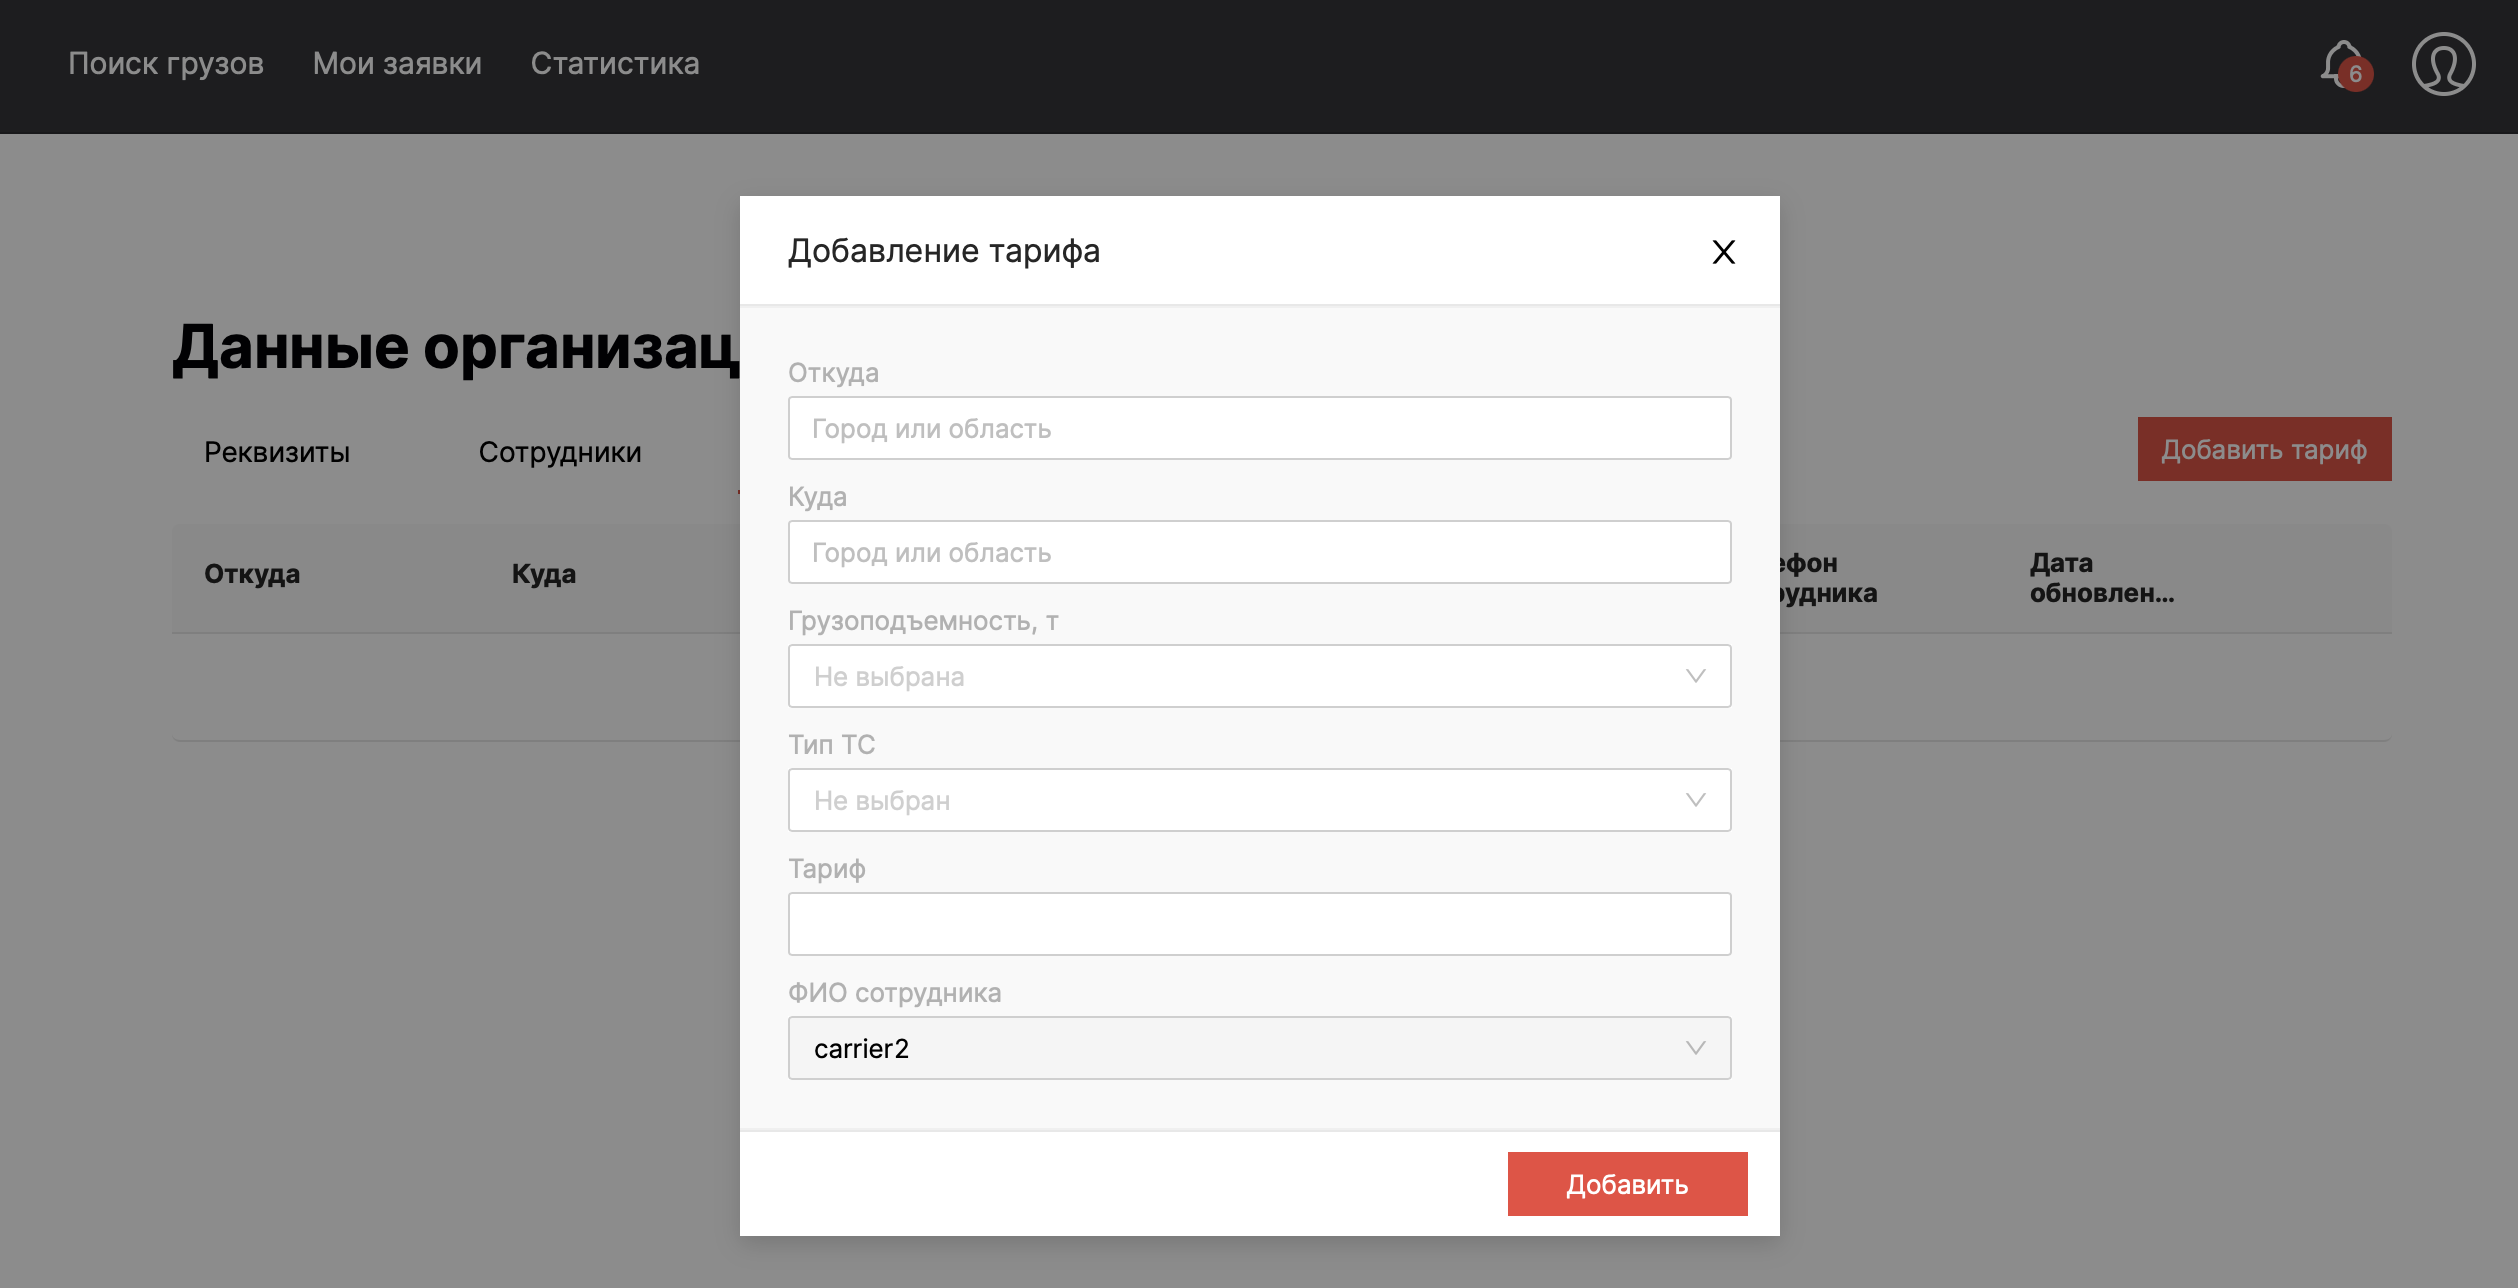Click the notification badge showing 6
The image size is (2518, 1288).
click(2356, 75)
